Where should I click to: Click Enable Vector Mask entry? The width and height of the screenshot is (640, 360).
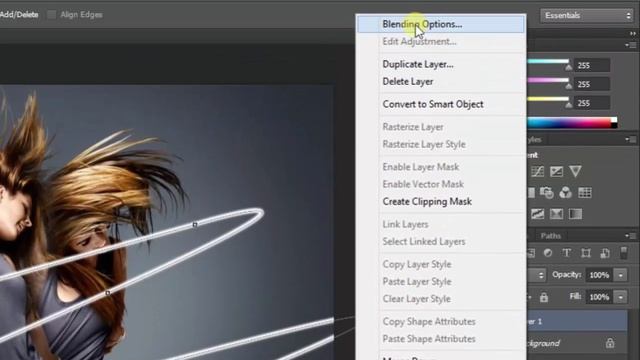441,184
